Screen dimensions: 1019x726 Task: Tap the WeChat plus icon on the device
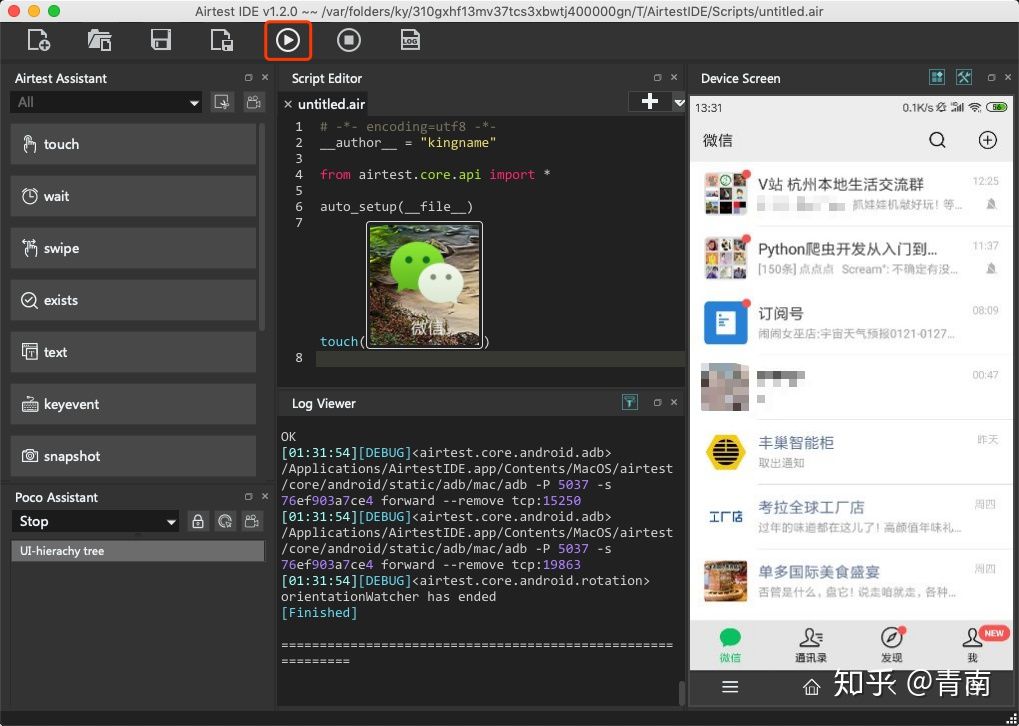click(988, 140)
